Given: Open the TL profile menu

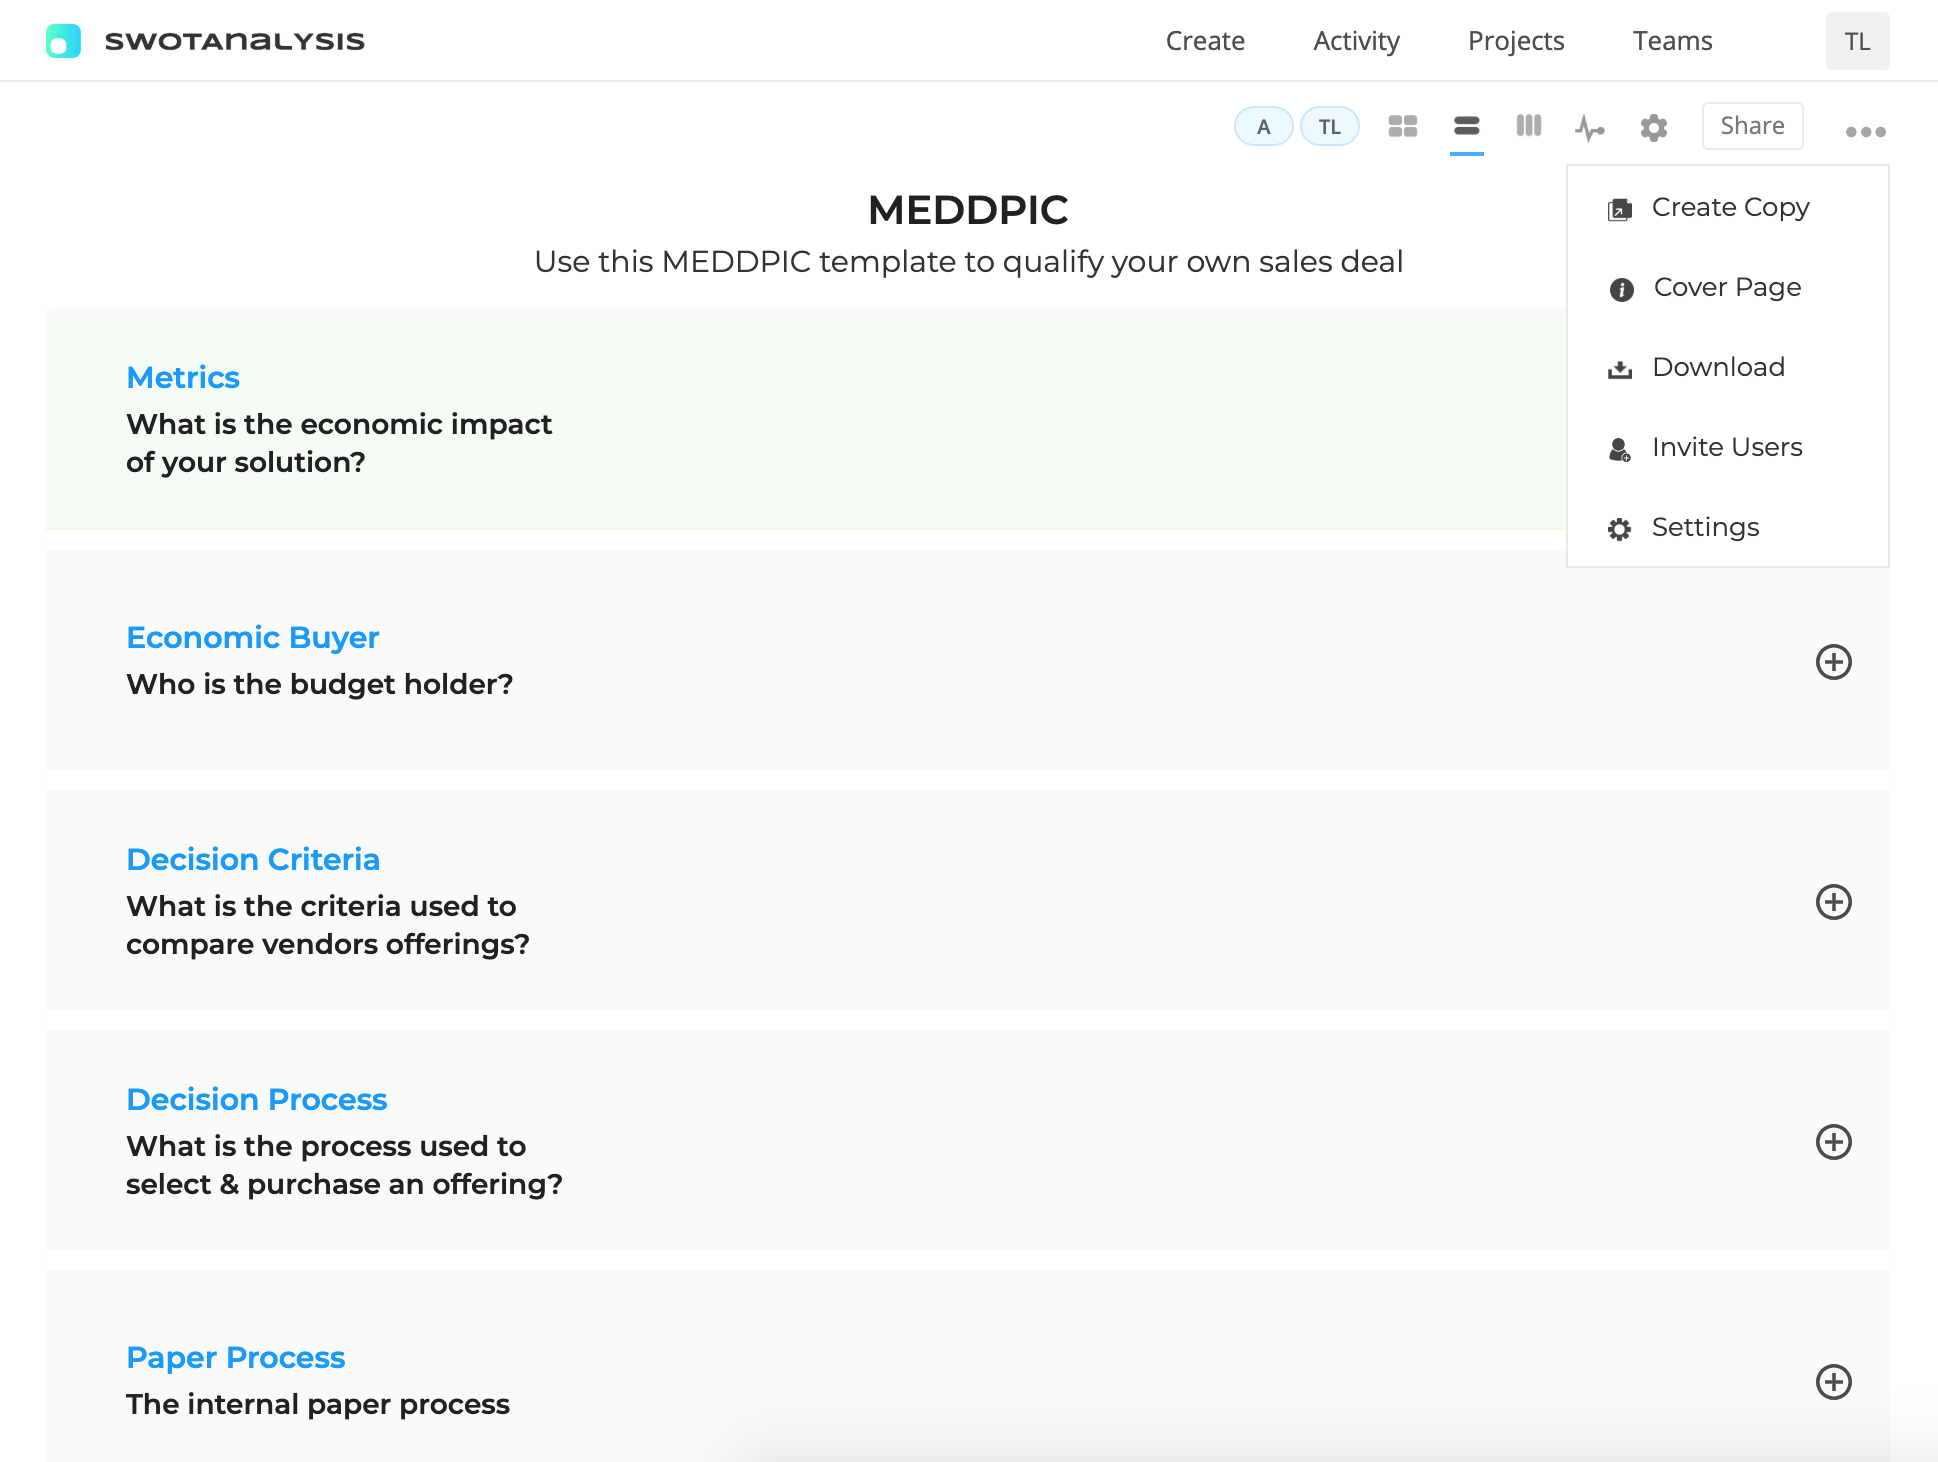Looking at the screenshot, I should (1857, 41).
